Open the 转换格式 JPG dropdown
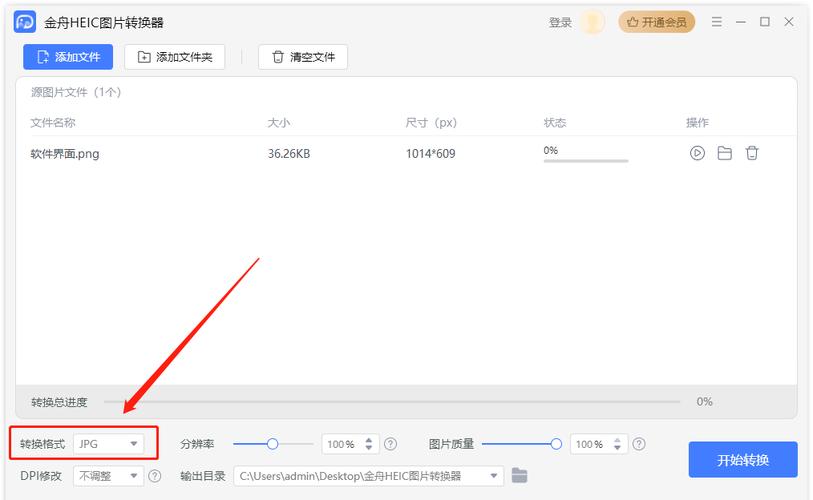813x500 pixels. [108, 444]
